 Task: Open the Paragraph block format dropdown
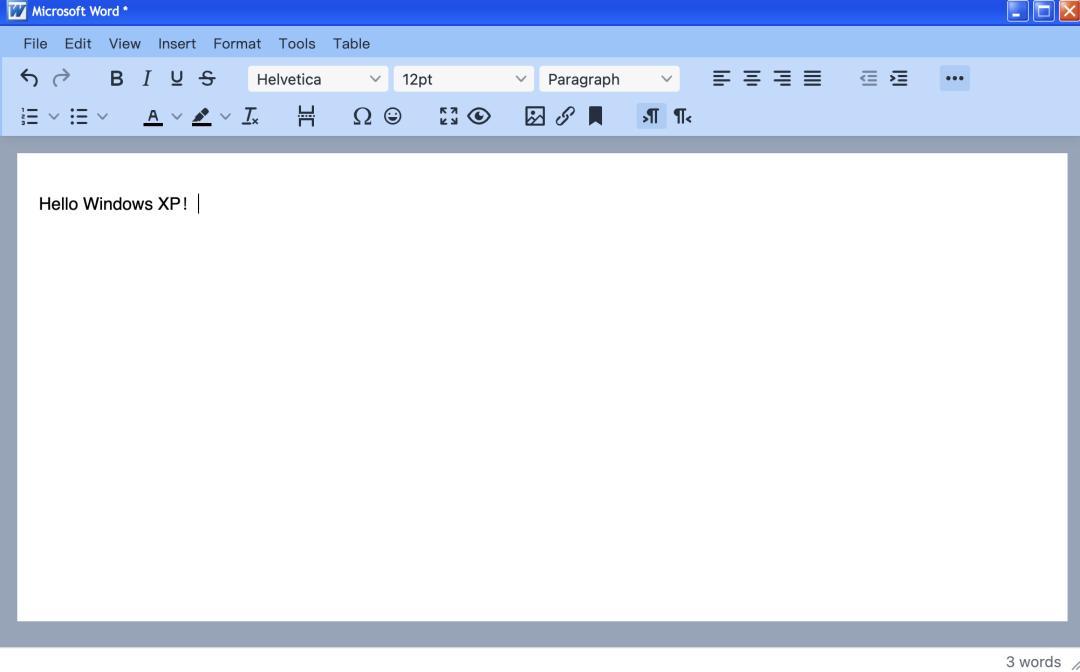[609, 79]
